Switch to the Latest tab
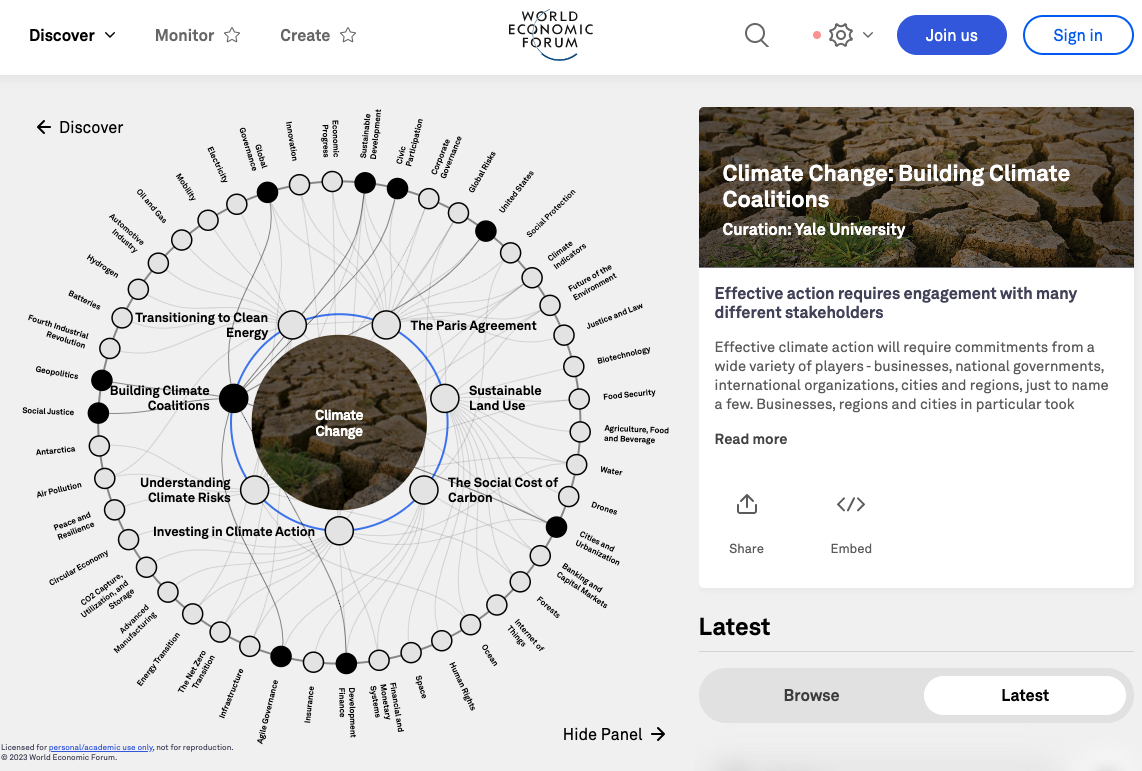This screenshot has width=1142, height=771. 1025,695
